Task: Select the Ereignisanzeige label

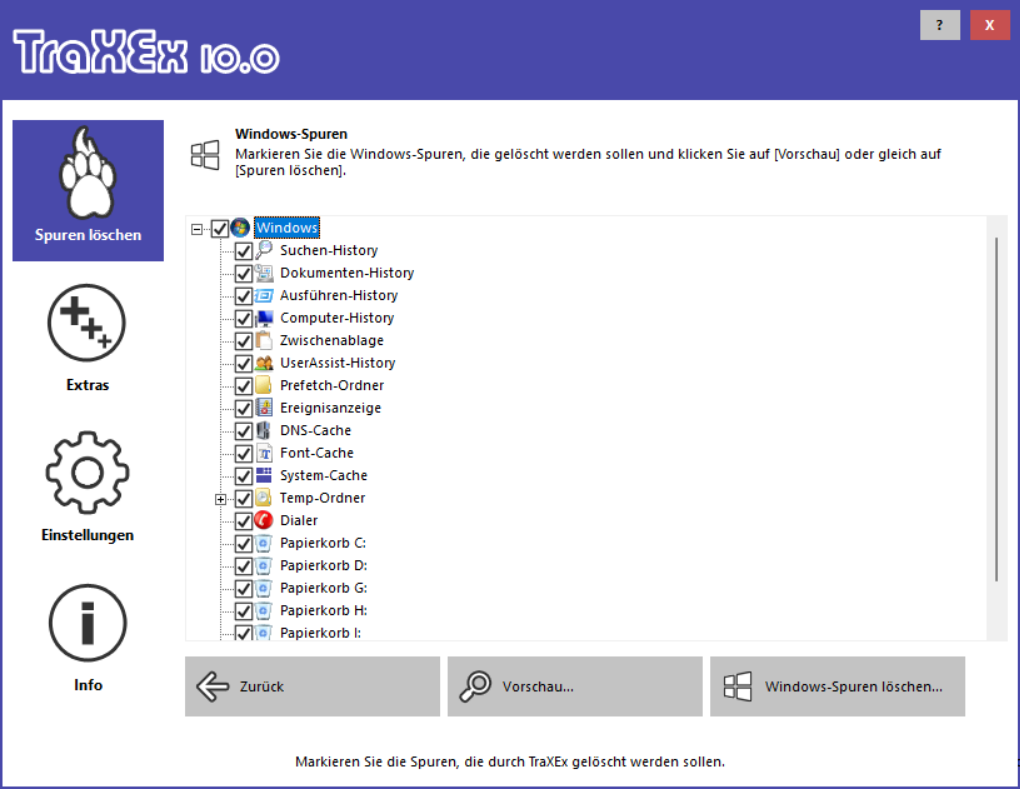Action: point(330,408)
